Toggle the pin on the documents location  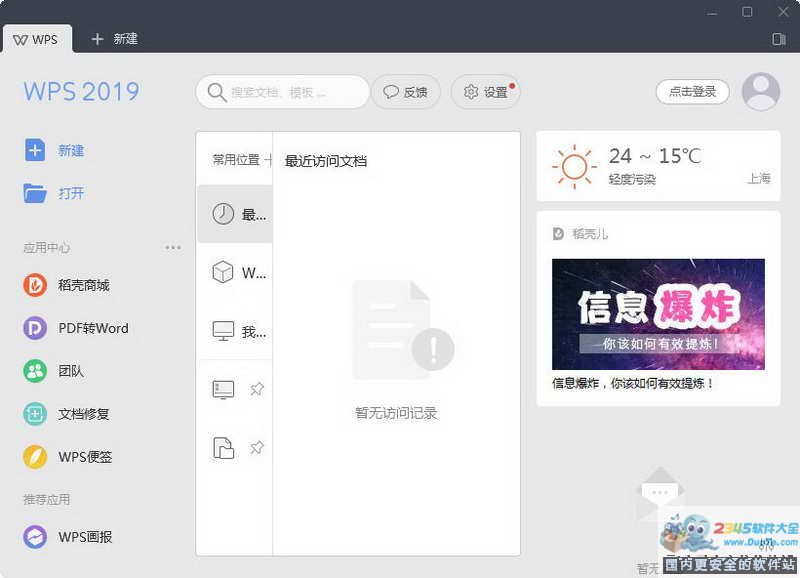257,448
